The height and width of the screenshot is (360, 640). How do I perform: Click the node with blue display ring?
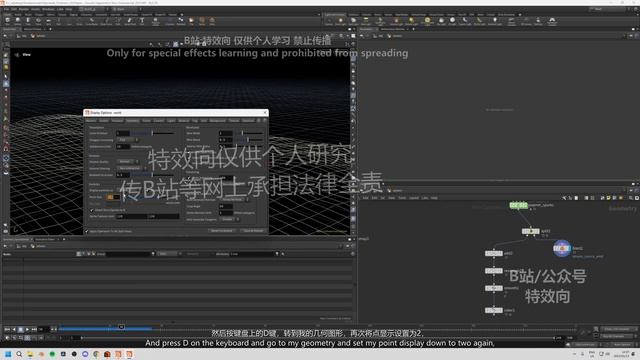click(562, 248)
